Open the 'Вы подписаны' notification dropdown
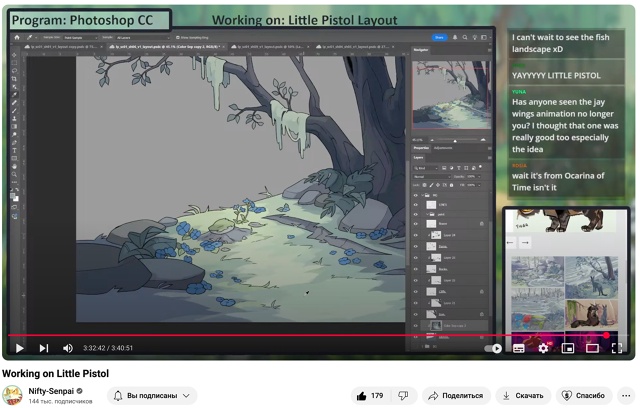The width and height of the screenshot is (640, 408). [x=152, y=396]
